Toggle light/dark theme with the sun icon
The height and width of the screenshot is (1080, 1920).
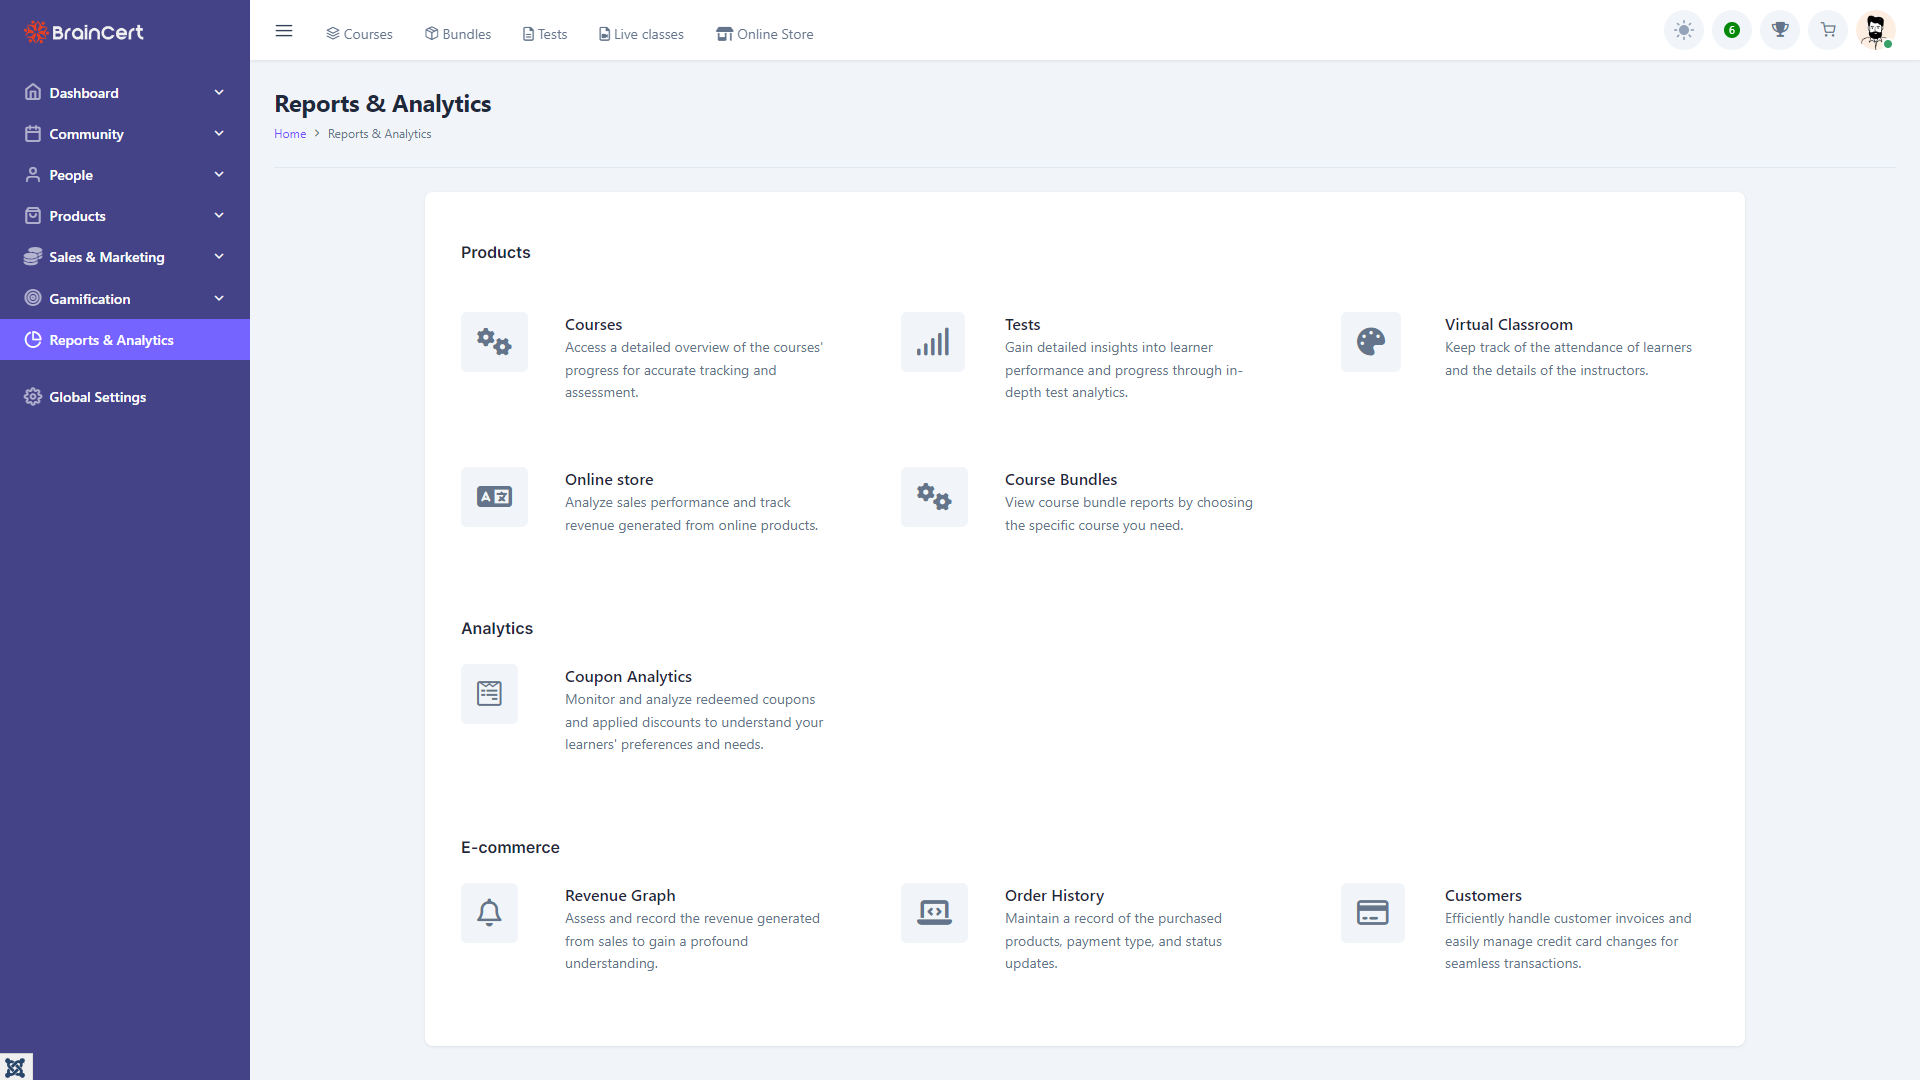tap(1683, 30)
